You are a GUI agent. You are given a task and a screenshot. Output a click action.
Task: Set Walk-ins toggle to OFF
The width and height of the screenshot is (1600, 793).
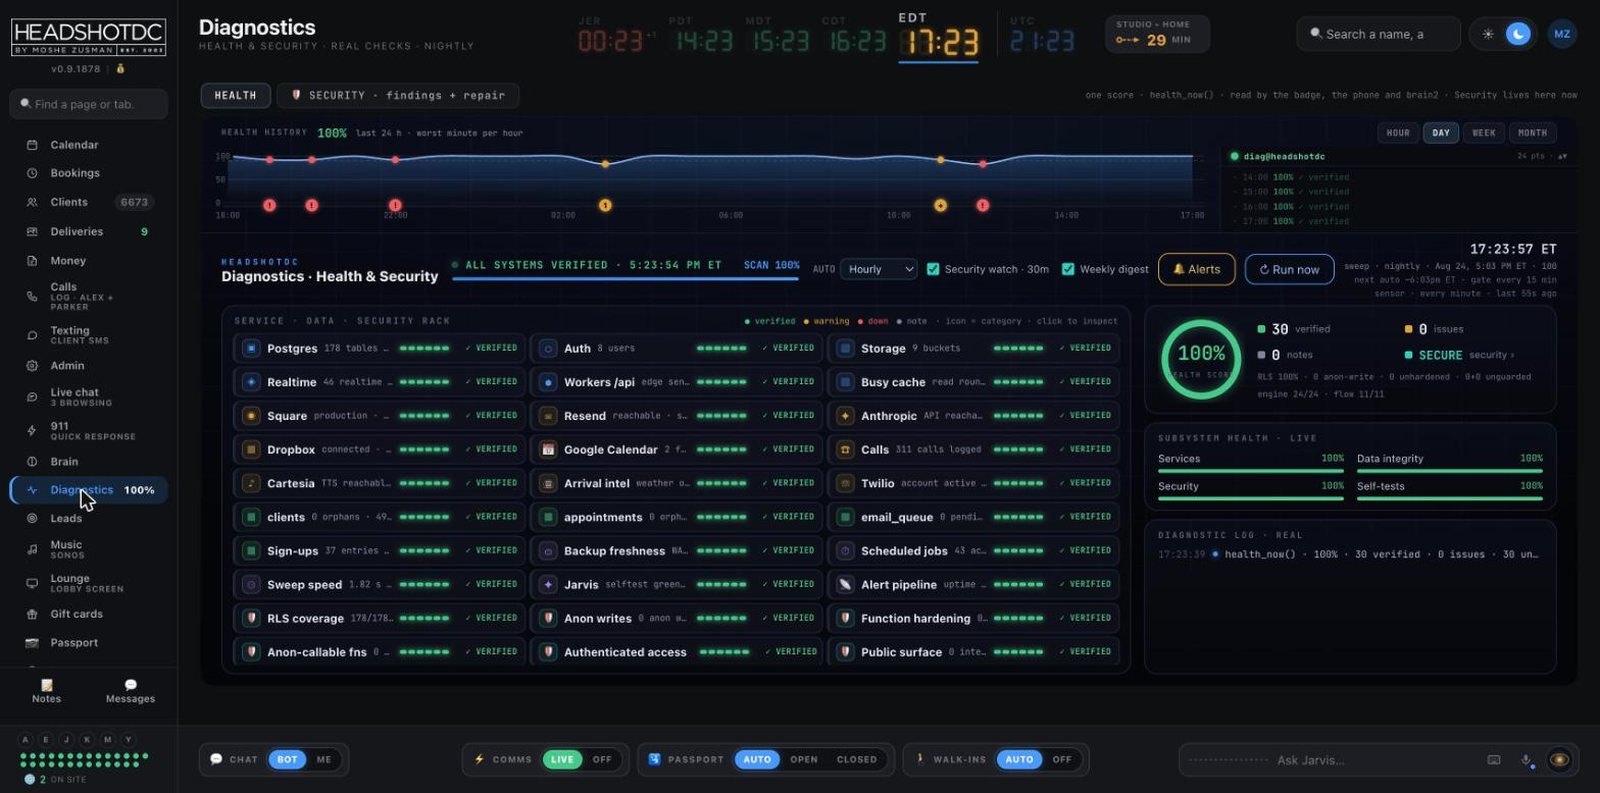tap(1062, 760)
